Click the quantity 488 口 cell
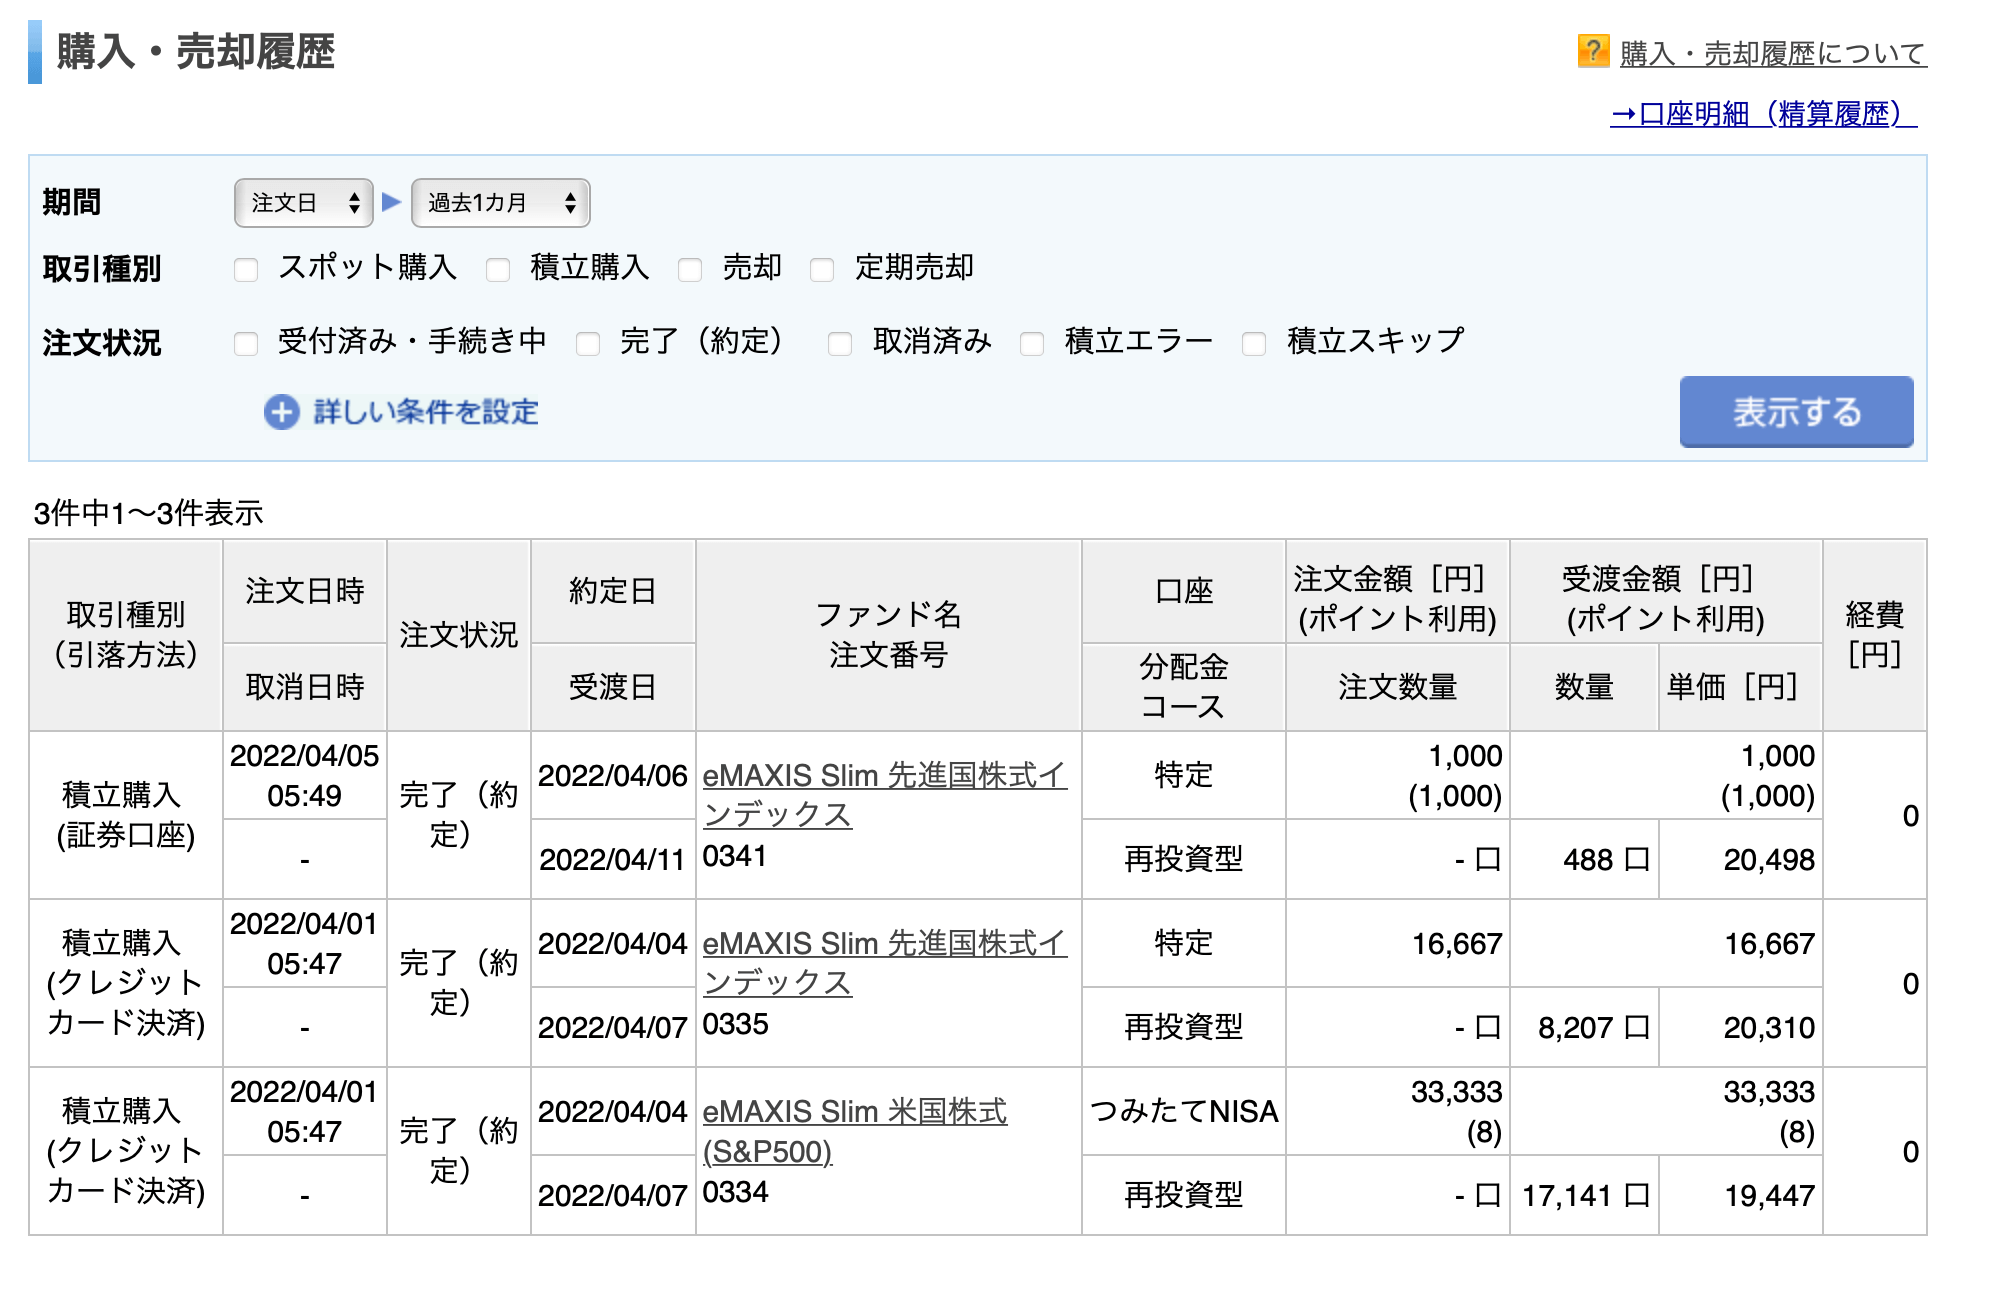Viewport: 2002px width, 1312px height. click(x=1585, y=859)
